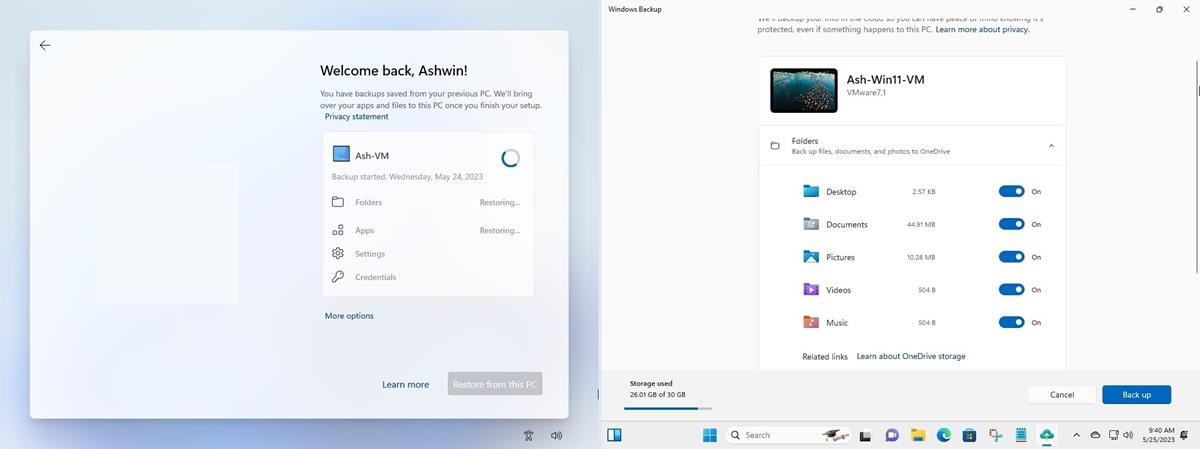Viewport: 1200px width, 449px height.
Task: Click the '26.01 GB of 30 GB' text
Action: 658,395
